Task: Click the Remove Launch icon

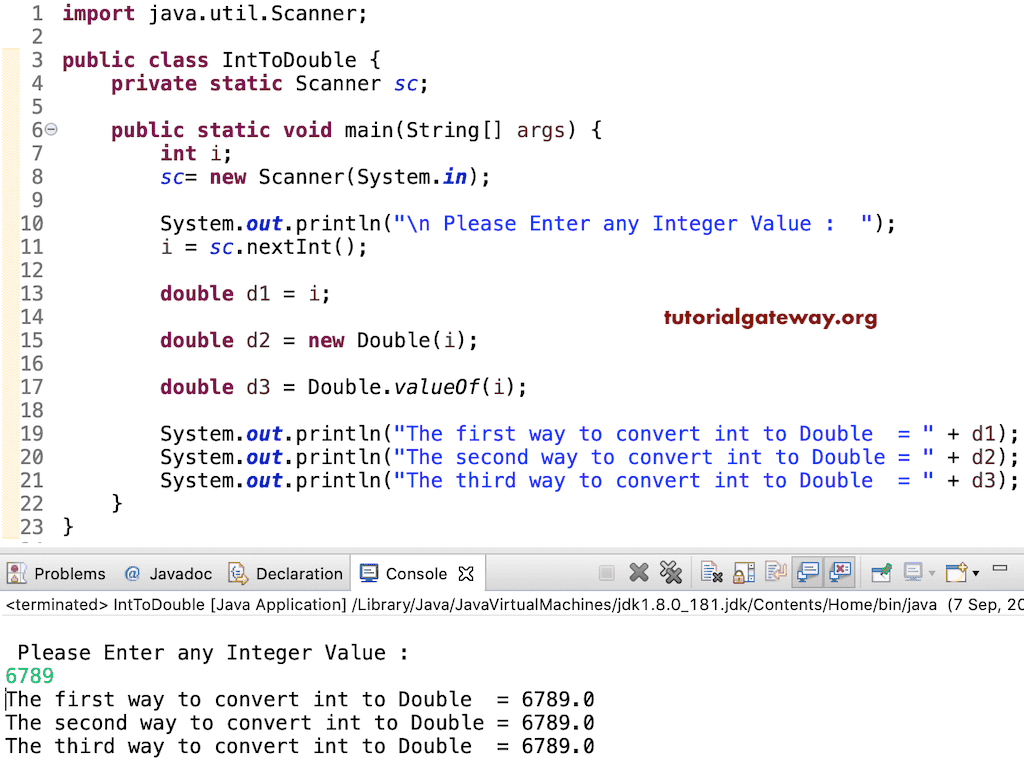Action: pos(637,573)
